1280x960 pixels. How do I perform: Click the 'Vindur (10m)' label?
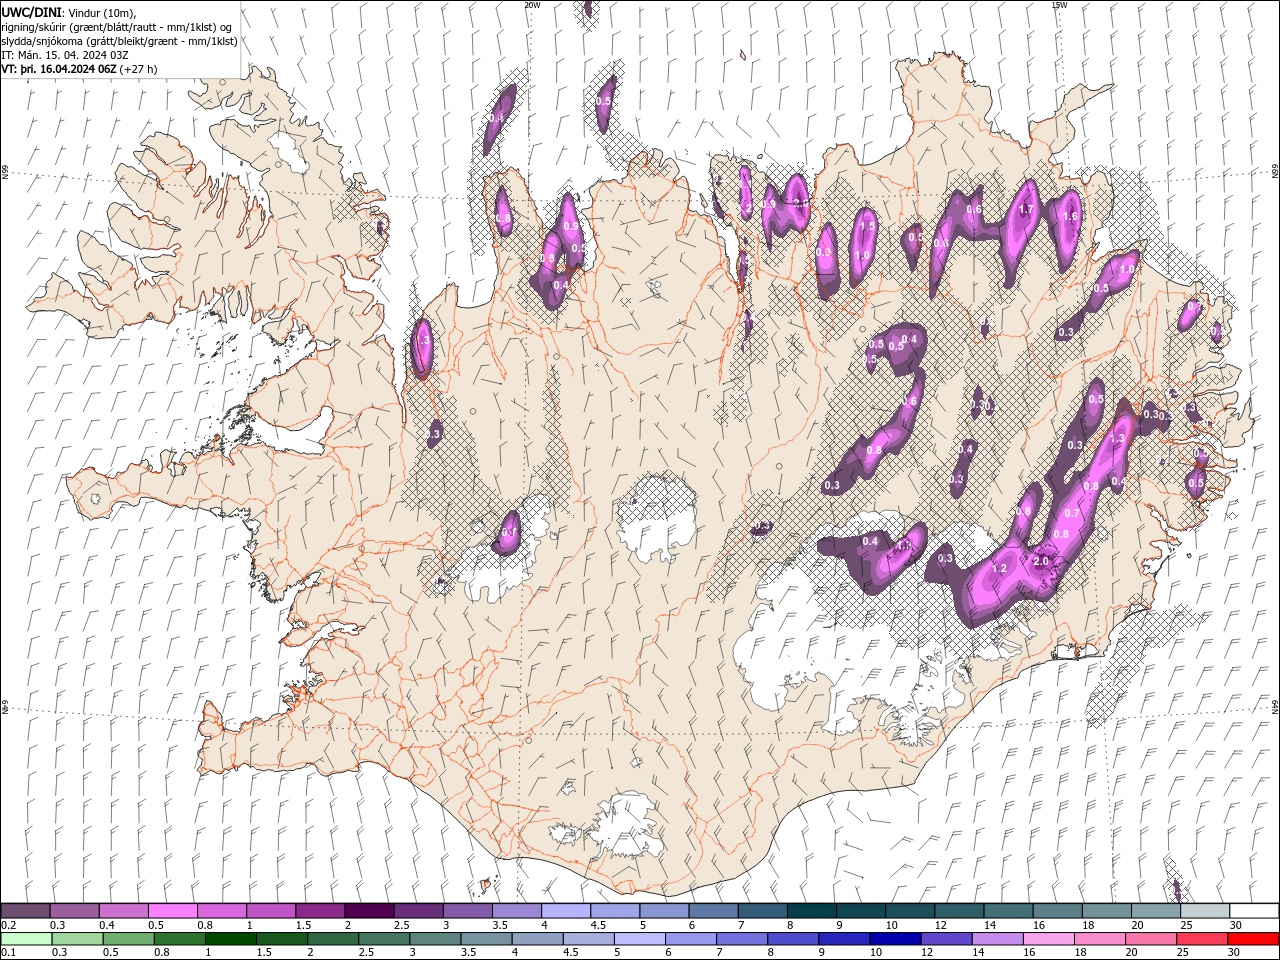102,12
